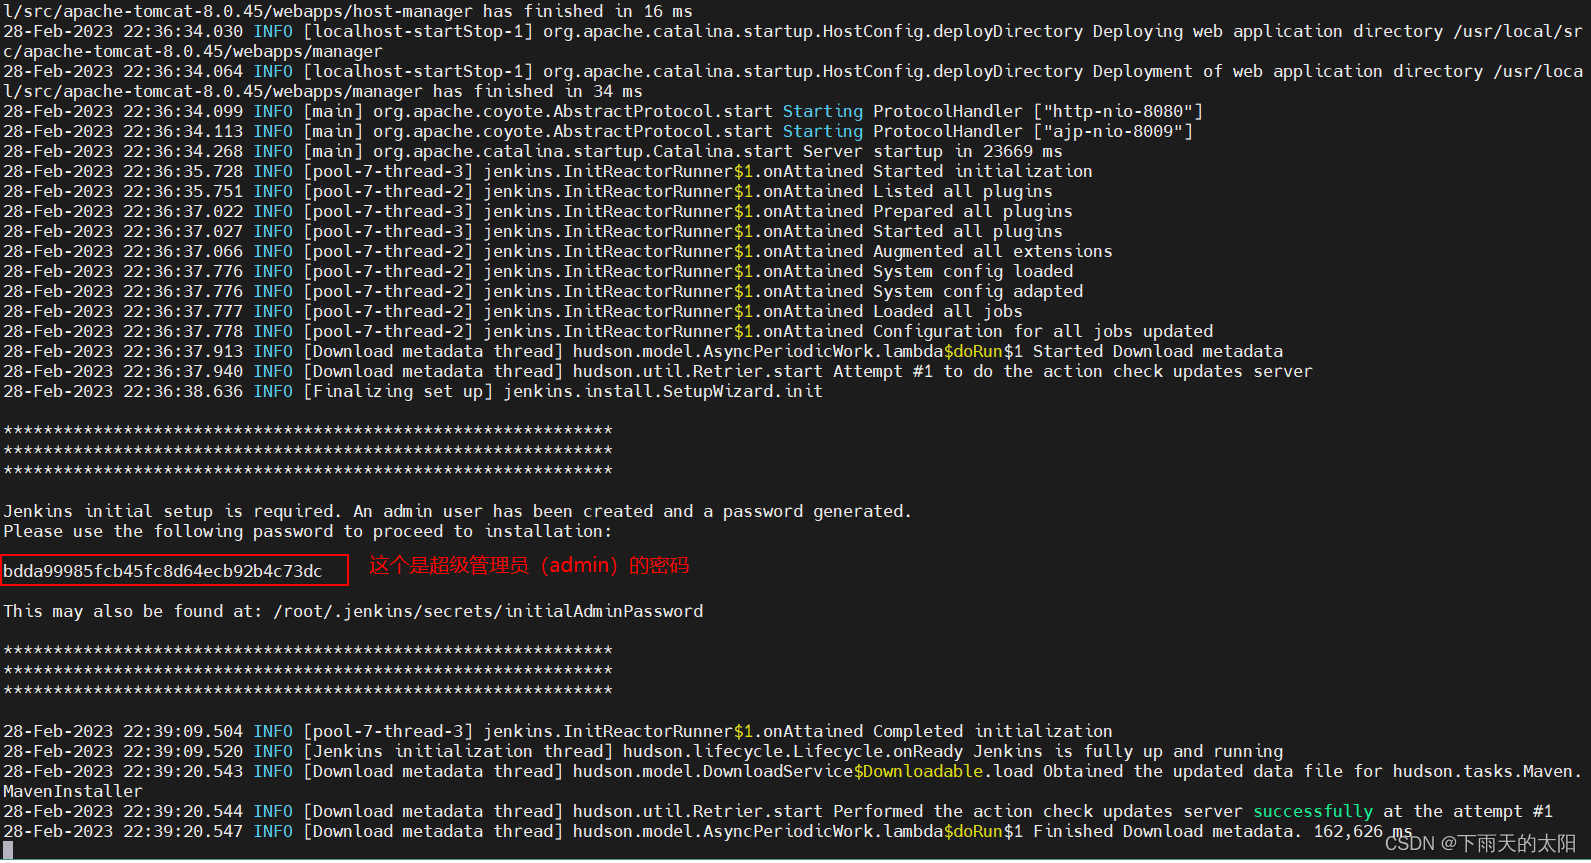This screenshot has width=1591, height=863.
Task: Click the timestamp 28-Feb-2023 22:36:34.030
Action: [x=123, y=31]
